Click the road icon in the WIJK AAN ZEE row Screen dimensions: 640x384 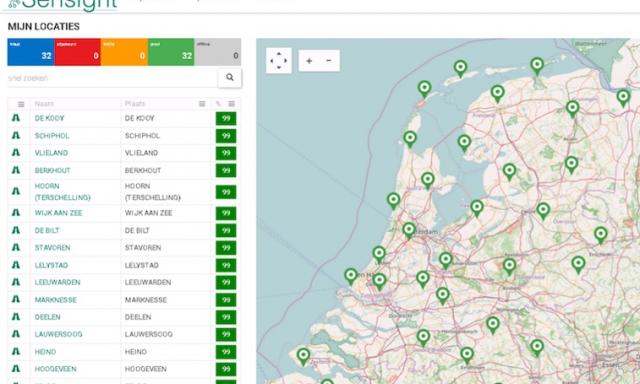point(16,213)
